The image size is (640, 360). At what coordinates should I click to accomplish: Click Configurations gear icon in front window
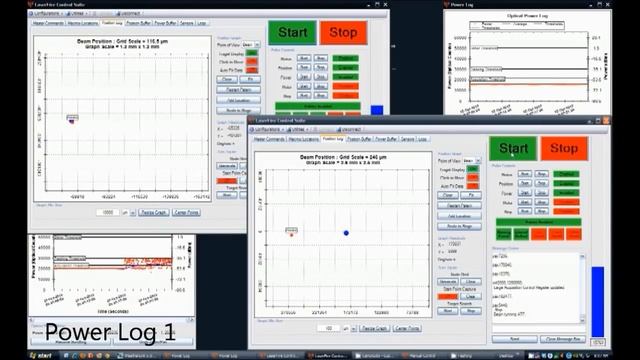coord(253,129)
